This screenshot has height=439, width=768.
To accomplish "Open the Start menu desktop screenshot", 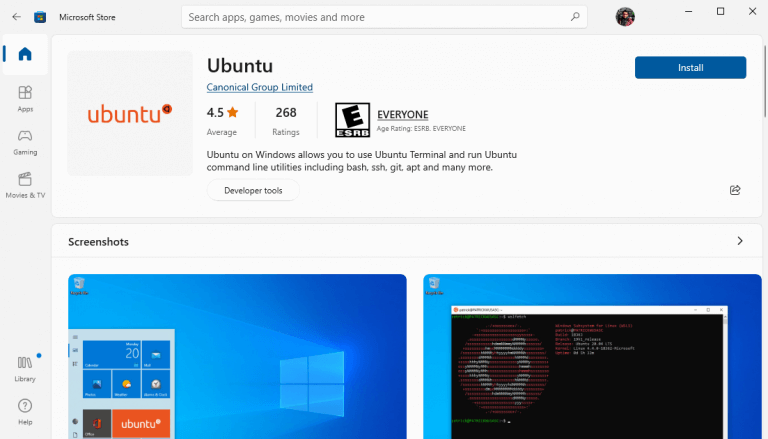I will pos(237,357).
